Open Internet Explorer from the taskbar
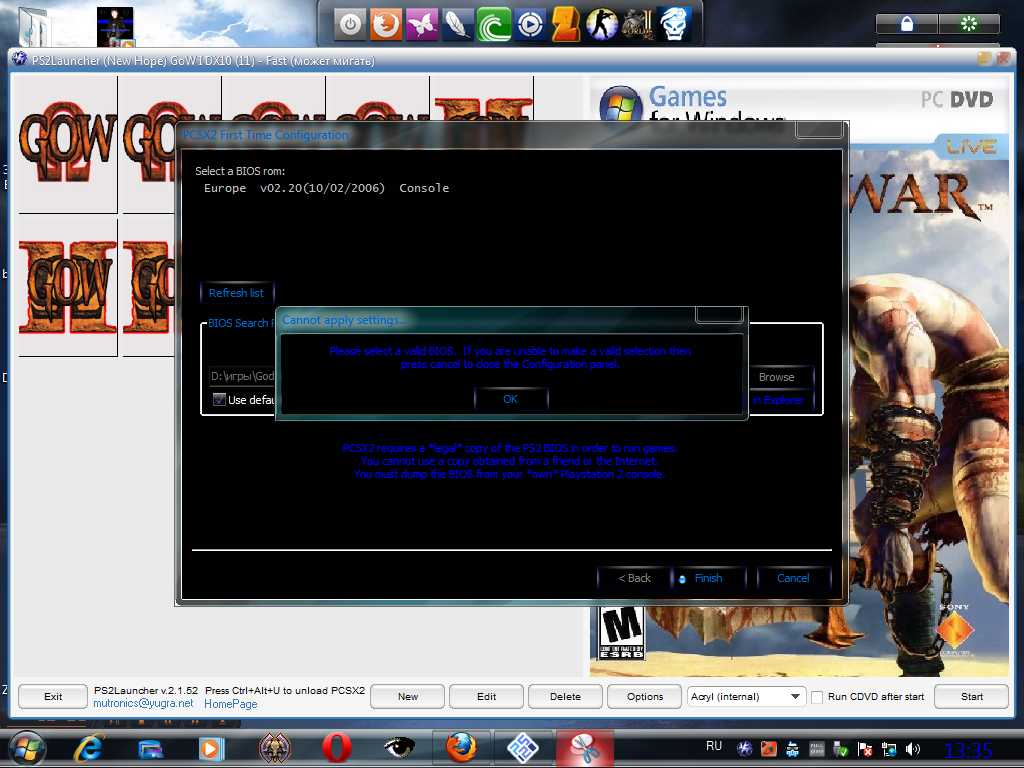 pyautogui.click(x=89, y=748)
